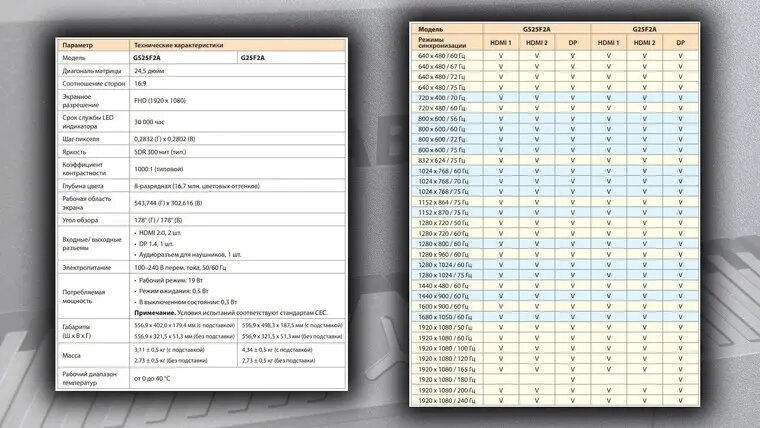Click the '1920 x 1080 / 180 Гц' row

click(554, 380)
